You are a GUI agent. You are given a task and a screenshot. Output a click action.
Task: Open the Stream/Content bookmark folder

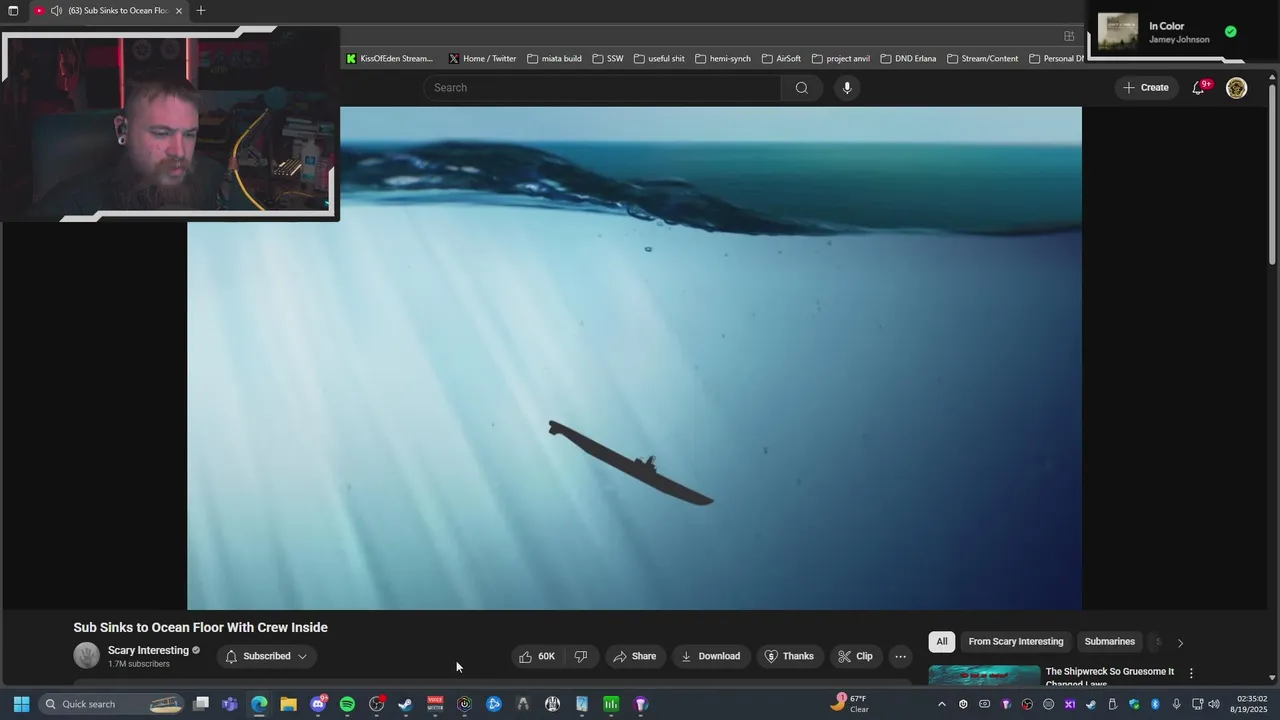click(x=982, y=59)
